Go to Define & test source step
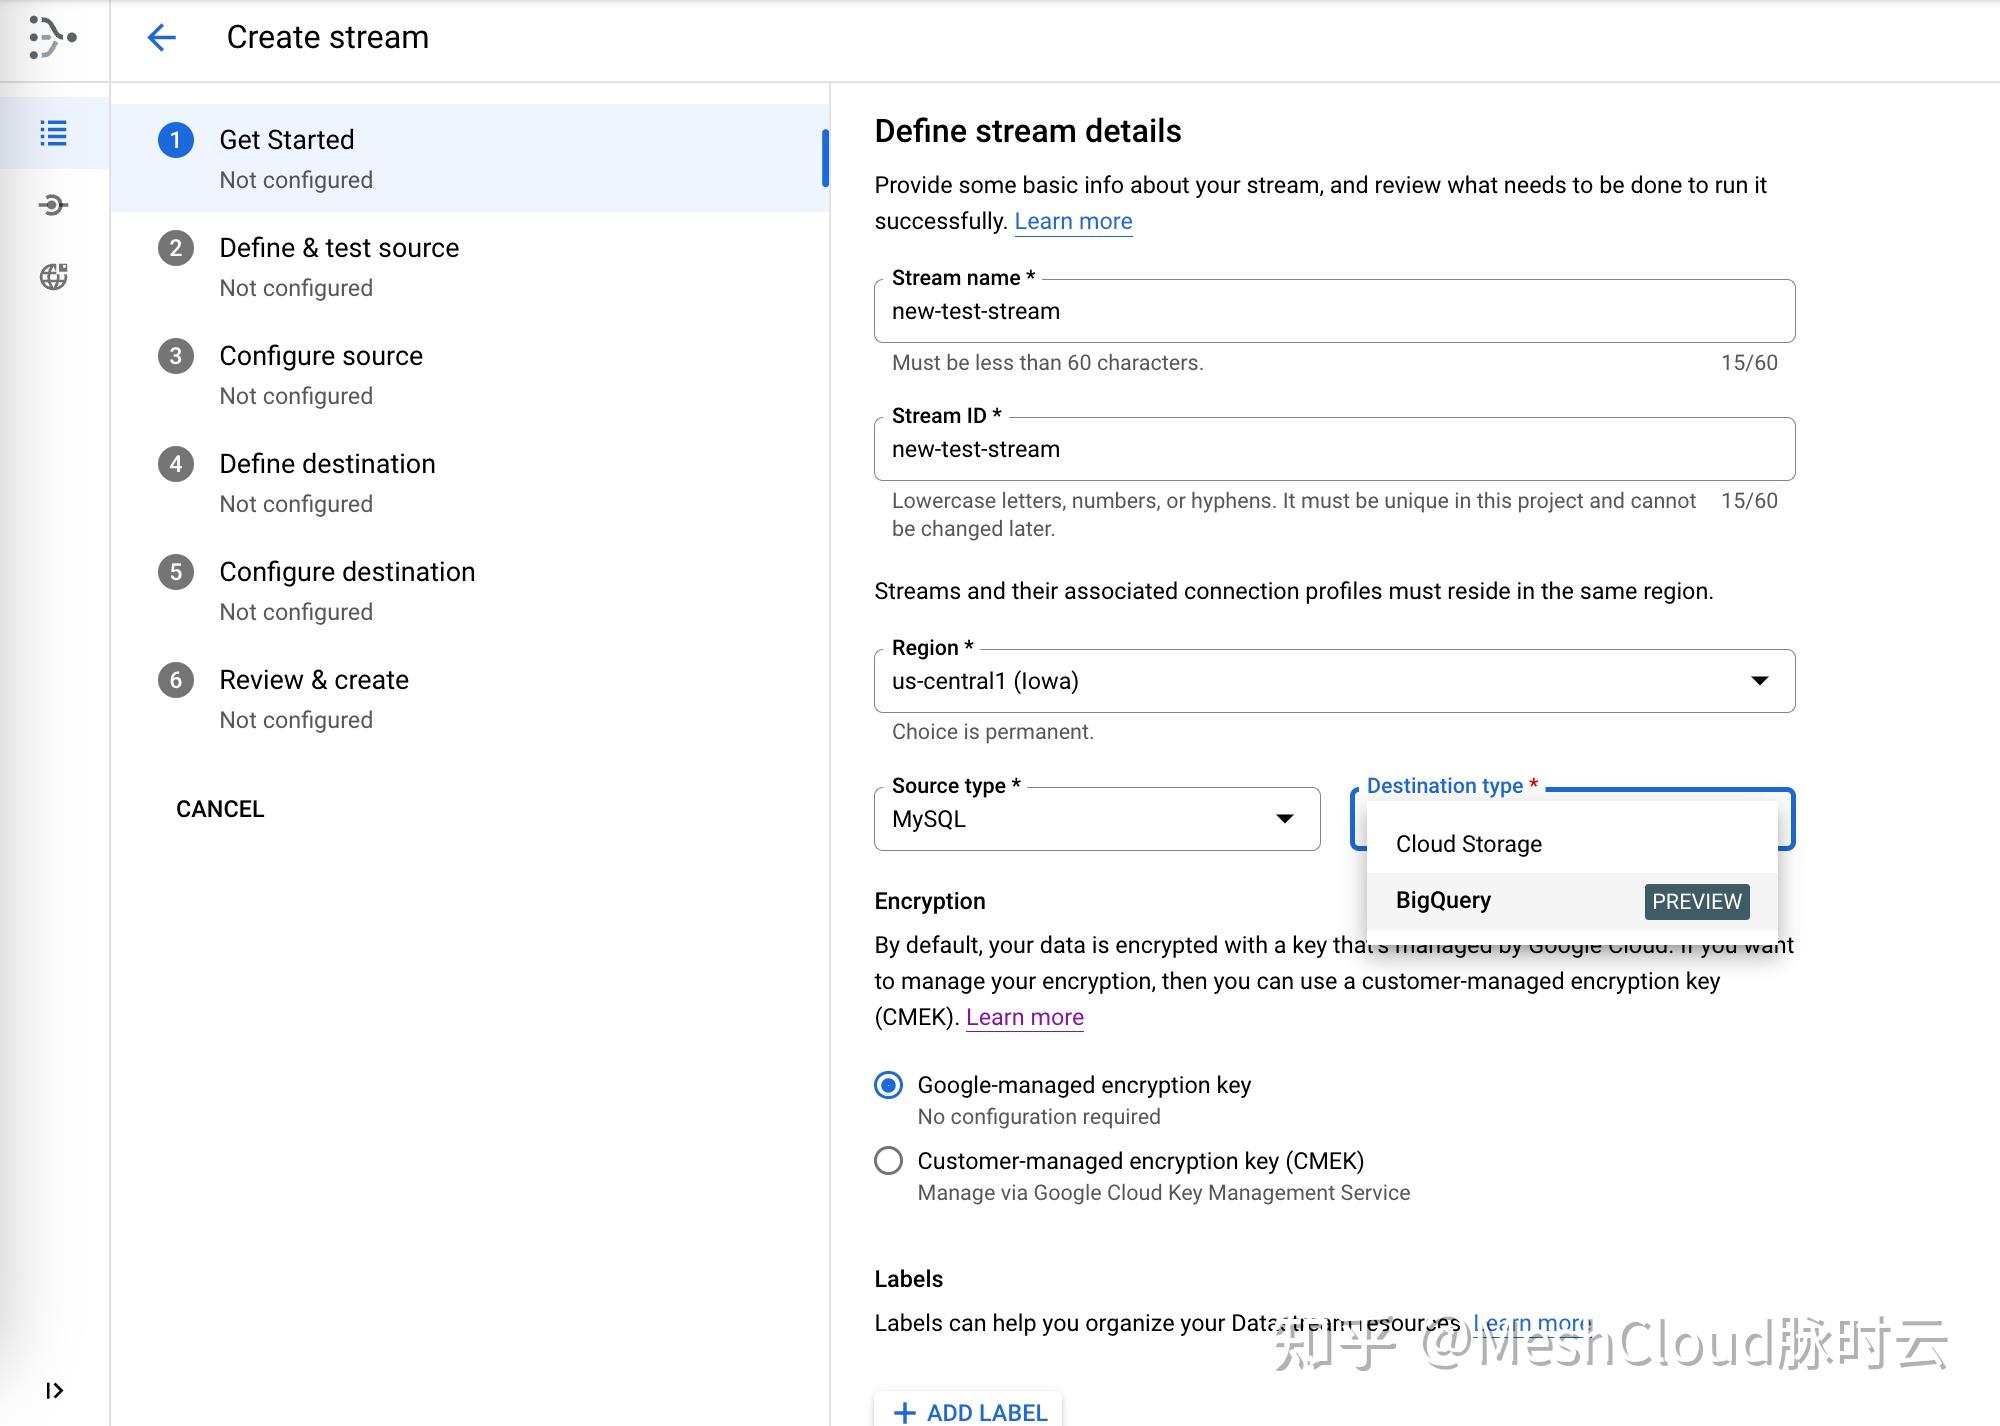The image size is (2000, 1426). [x=339, y=248]
